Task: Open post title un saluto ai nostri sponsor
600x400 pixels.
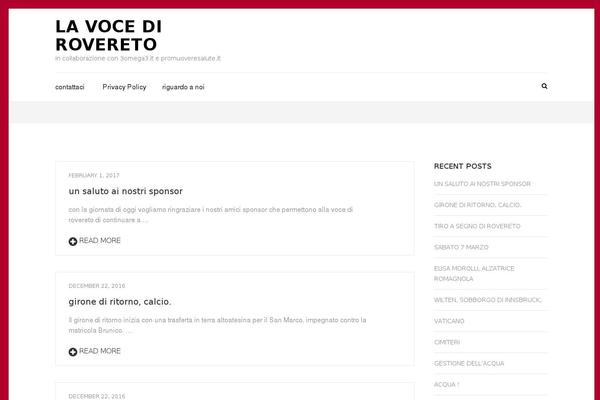Action: [x=126, y=191]
